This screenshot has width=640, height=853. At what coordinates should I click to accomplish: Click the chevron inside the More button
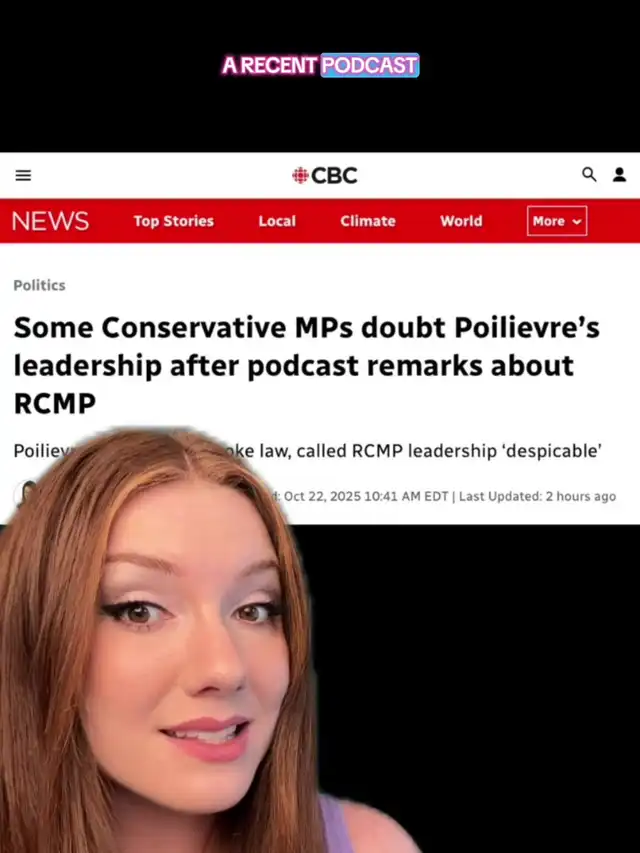click(x=577, y=221)
